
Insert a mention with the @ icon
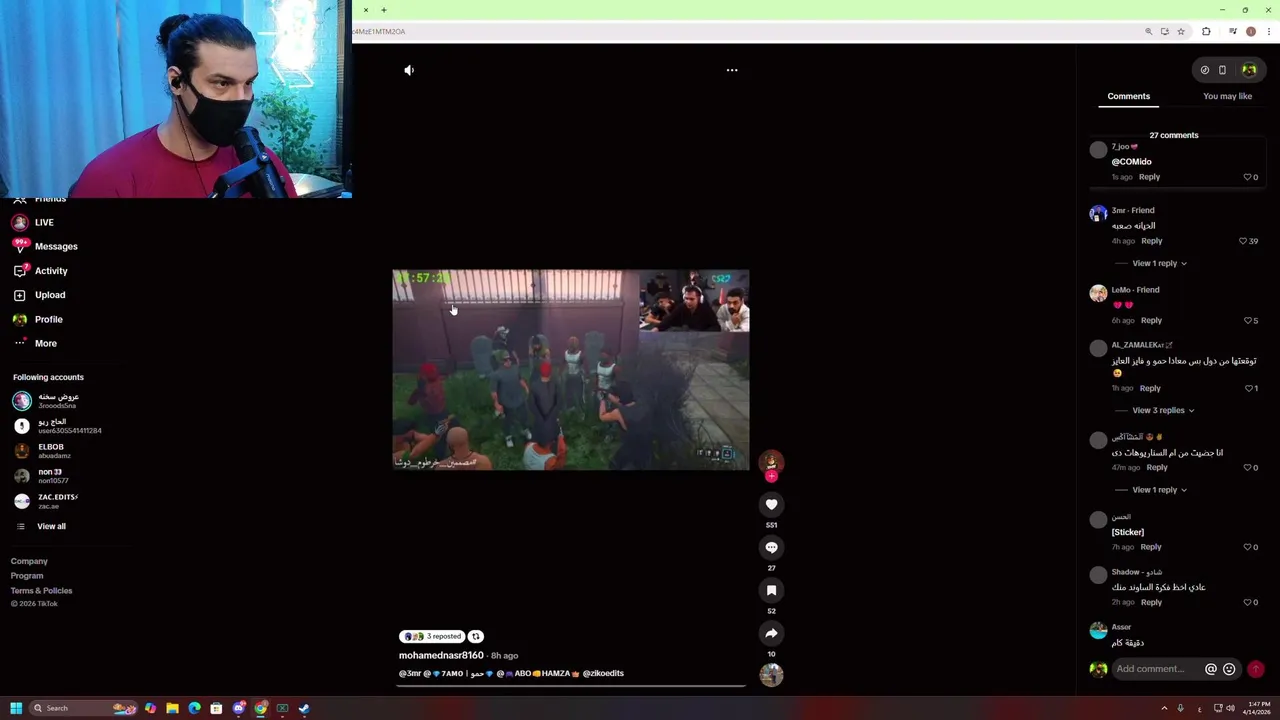tap(1210, 669)
